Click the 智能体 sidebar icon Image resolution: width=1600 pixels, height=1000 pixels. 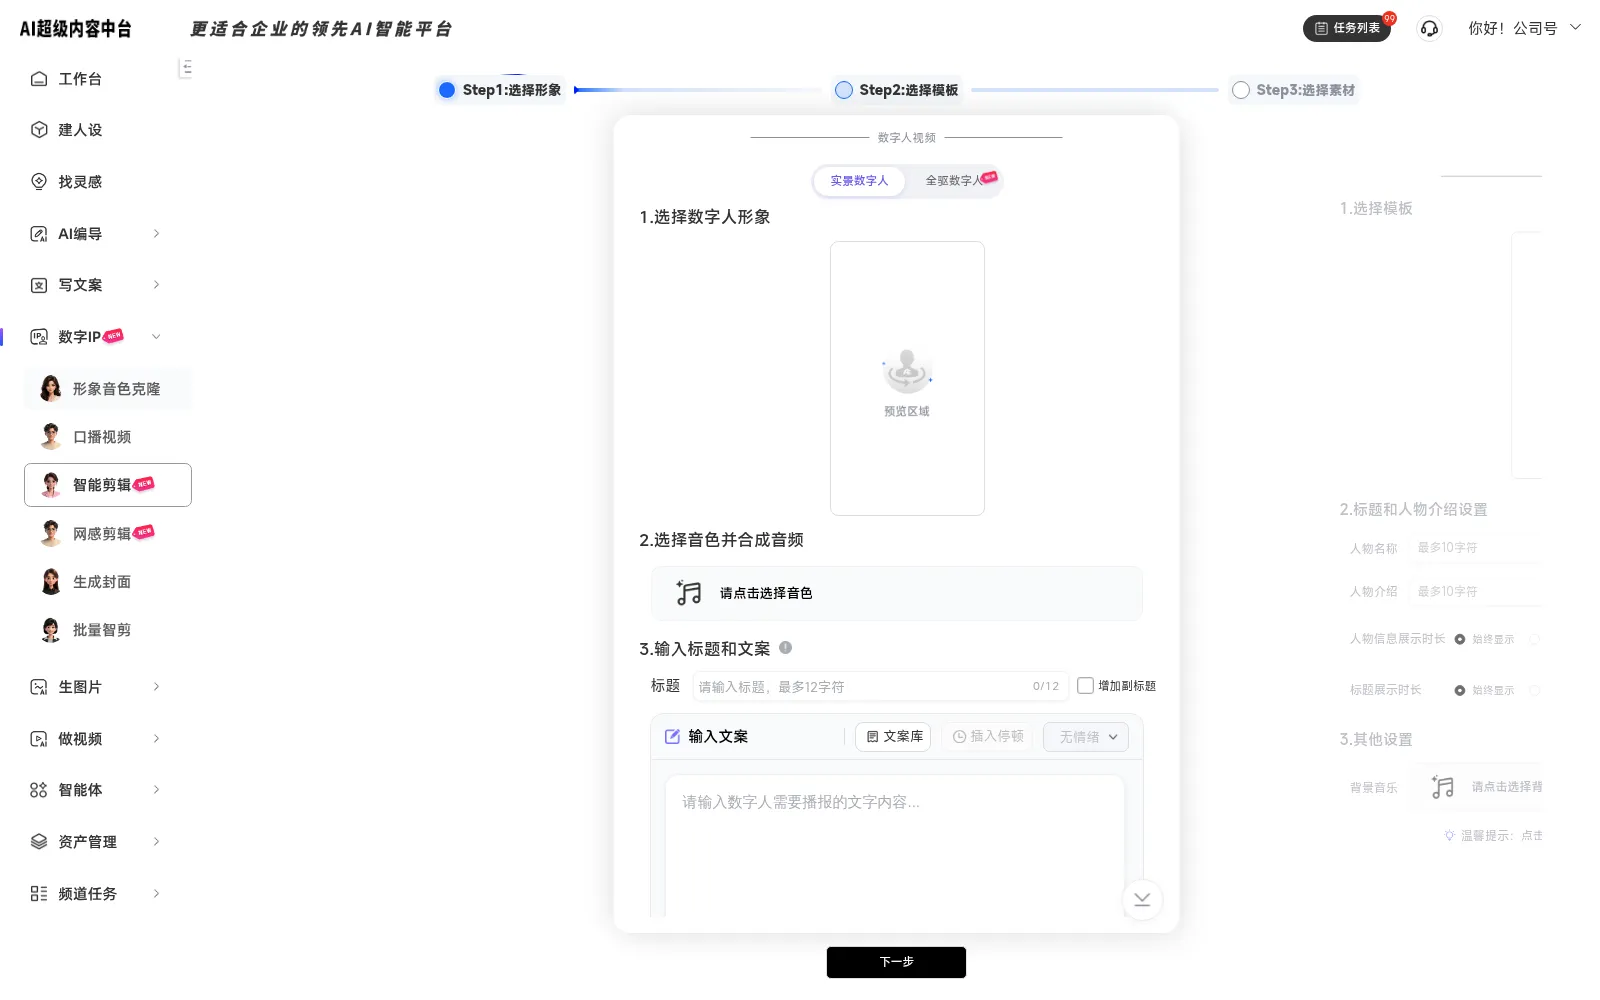[x=39, y=790]
